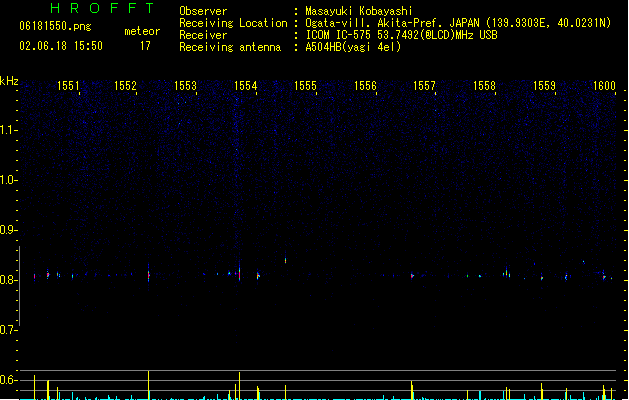Image resolution: width=629 pixels, height=400 pixels.
Task: Click the isolated echo above 0.8 near 1555
Action: 286,259
